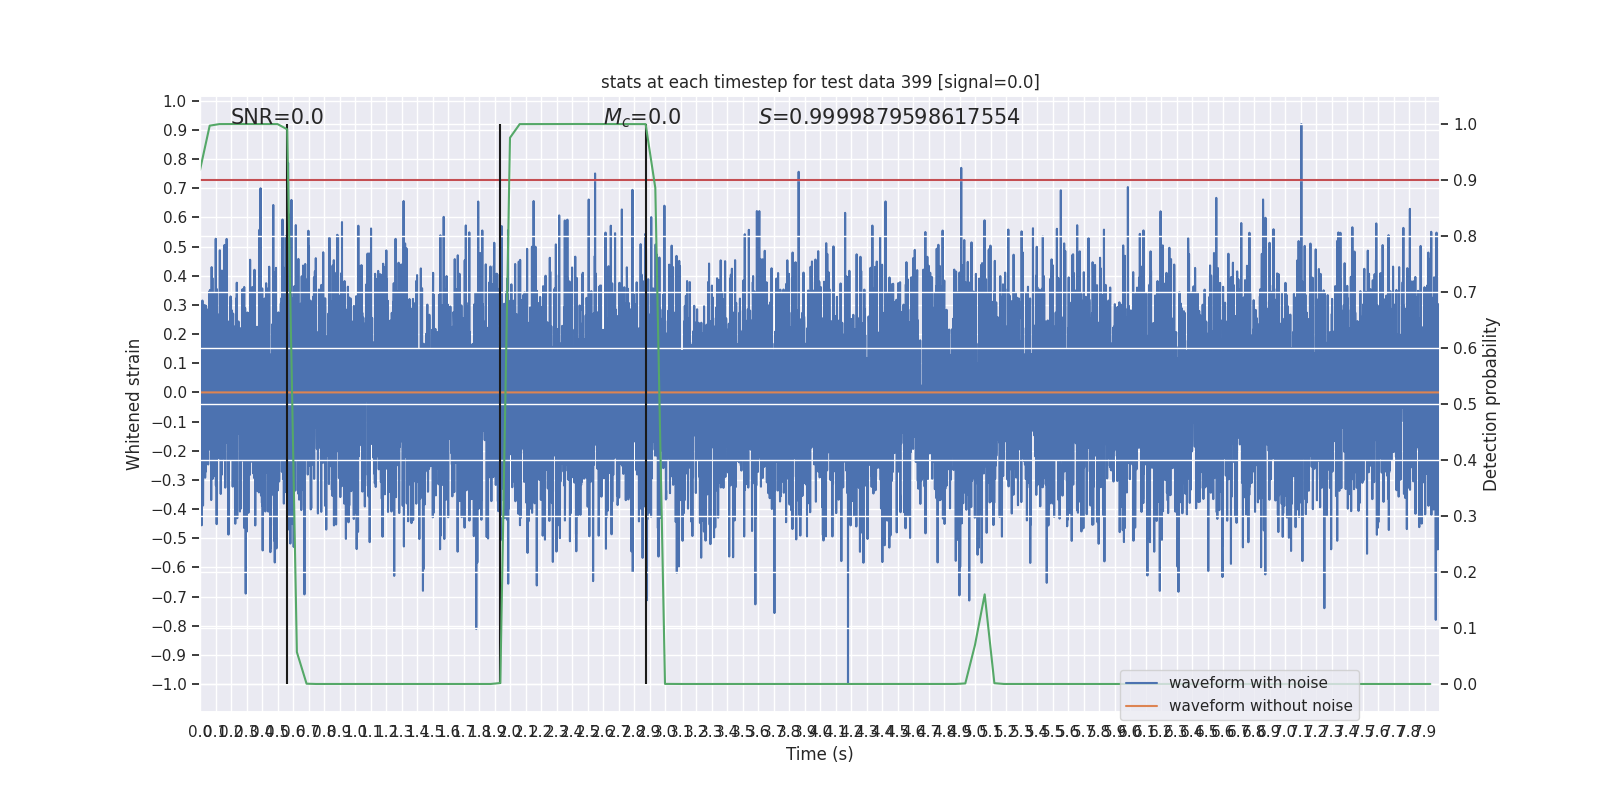Viewport: 1600px width, 800px height.
Task: Click the 1.0 tick on the right axis
Action: (x=1465, y=124)
